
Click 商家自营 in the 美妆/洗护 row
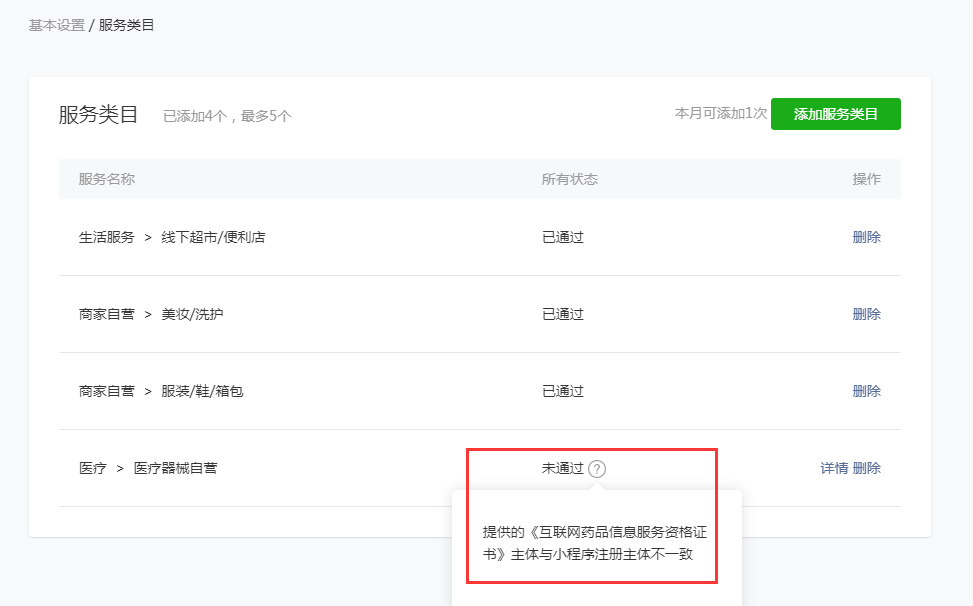point(107,314)
